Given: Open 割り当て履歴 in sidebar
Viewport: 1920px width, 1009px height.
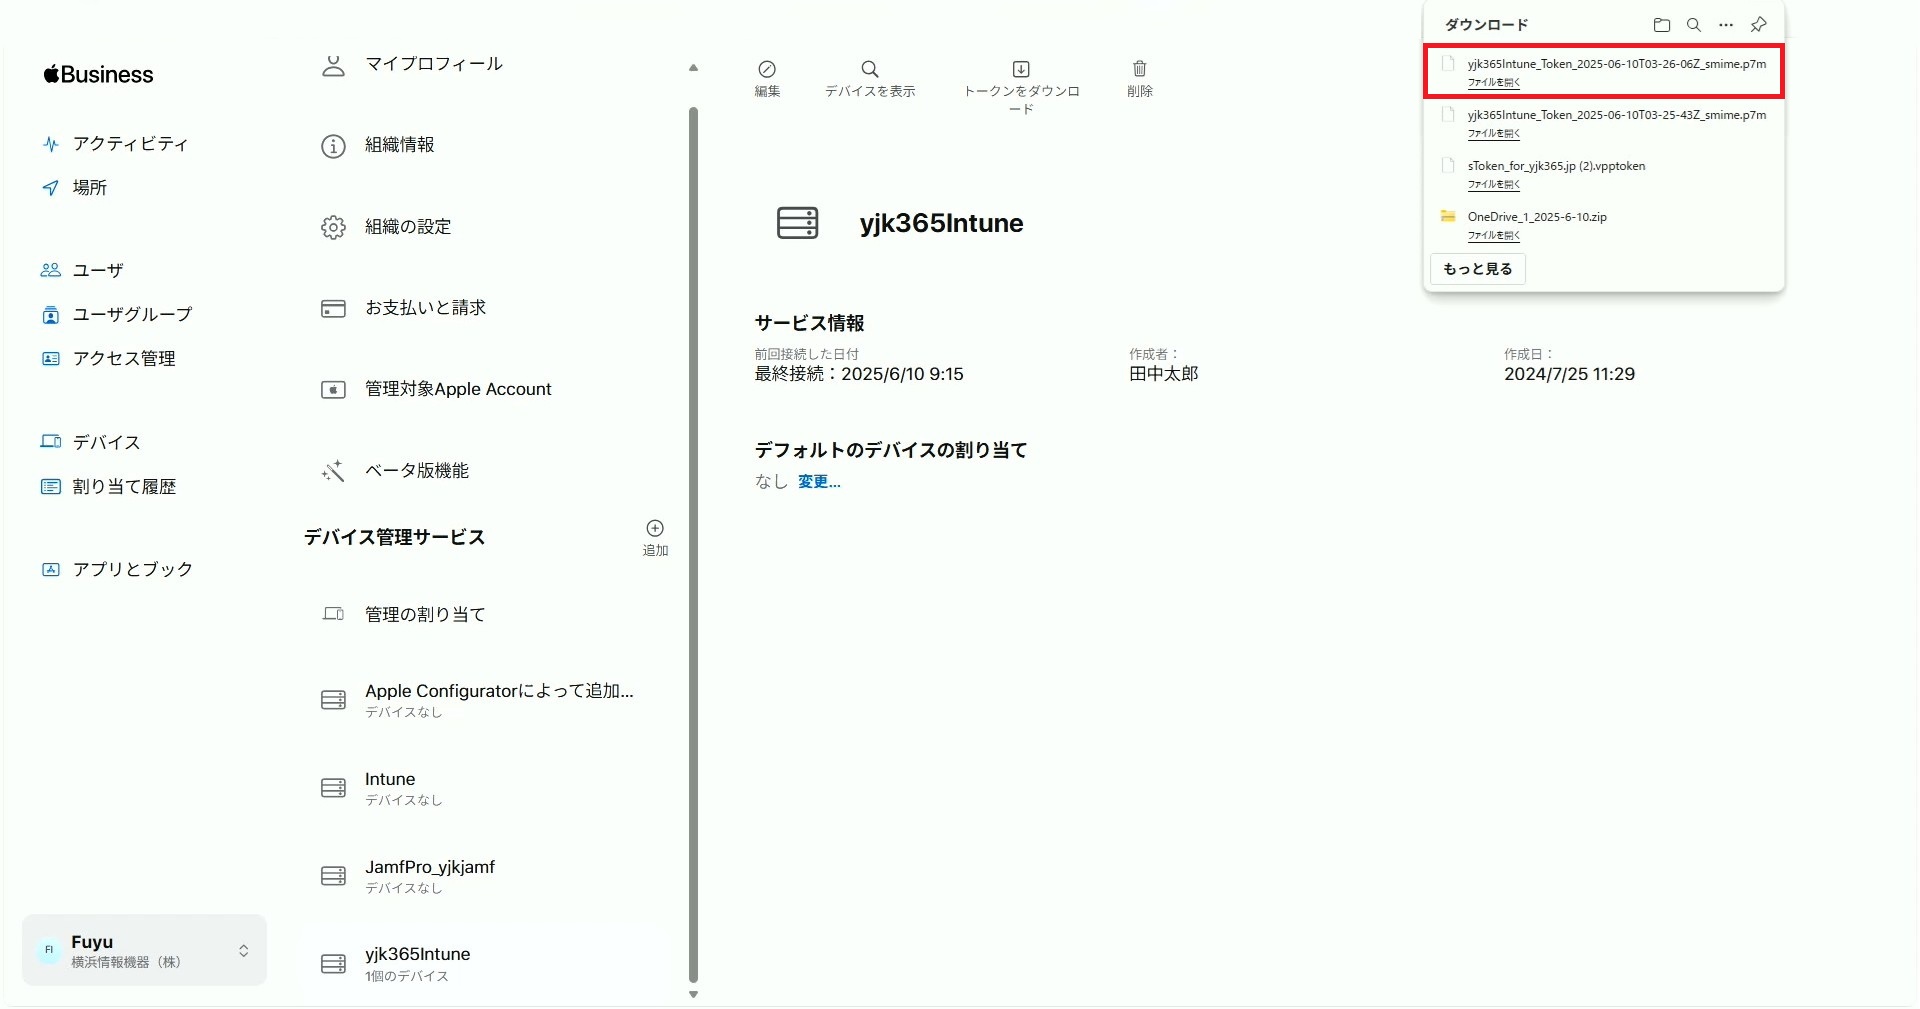Looking at the screenshot, I should (108, 487).
